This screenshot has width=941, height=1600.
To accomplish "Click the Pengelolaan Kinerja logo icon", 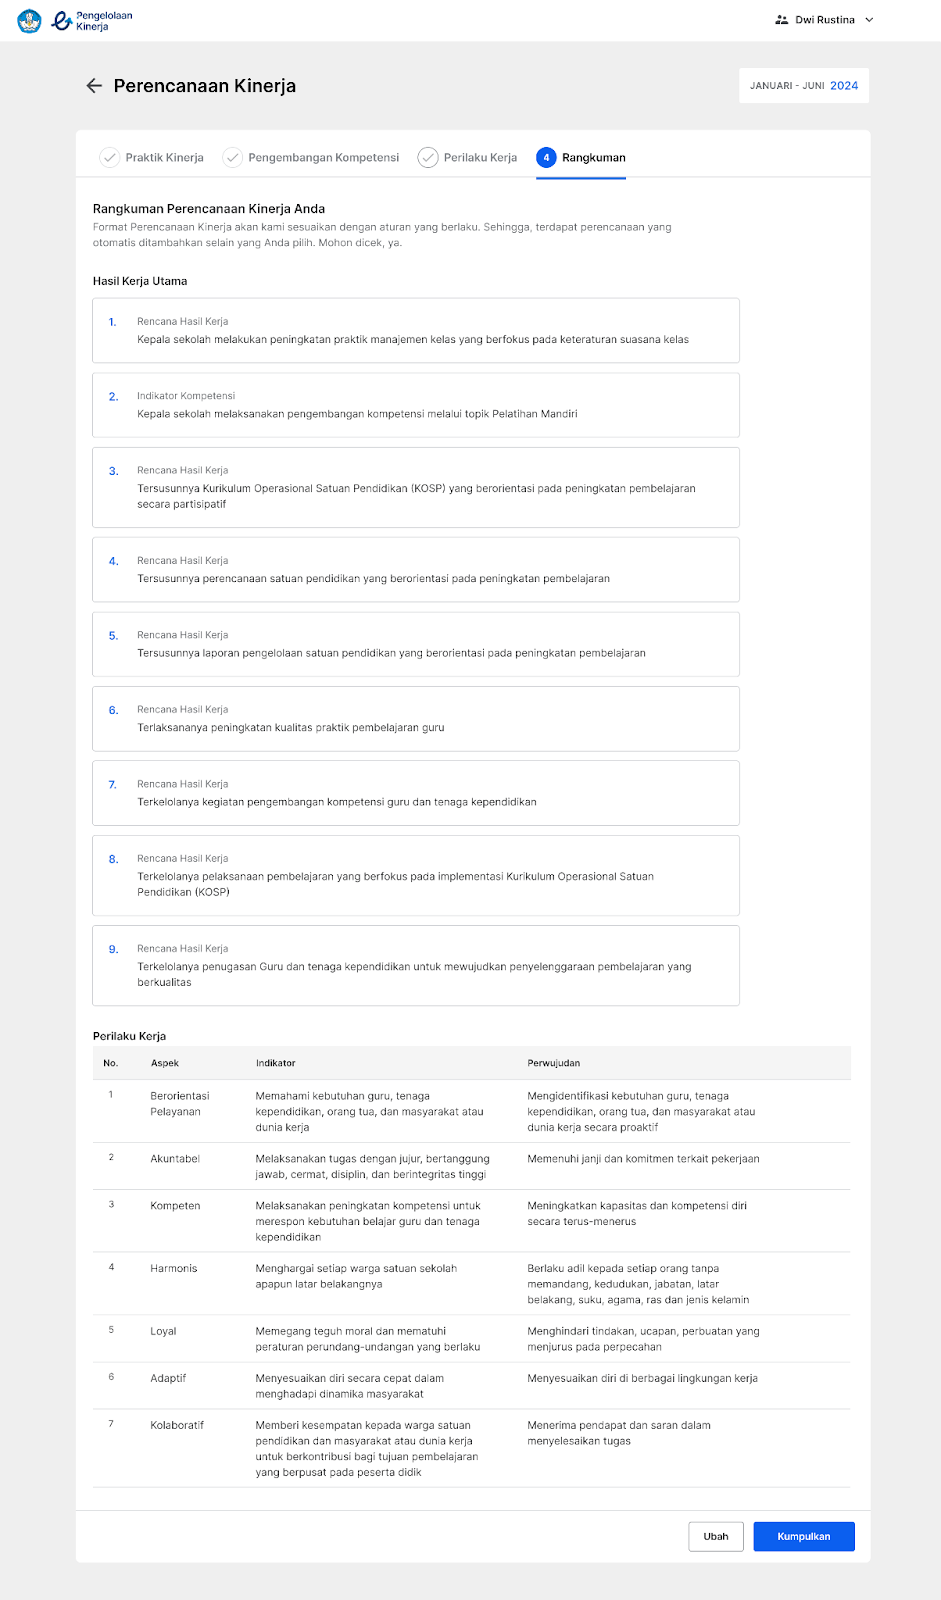I will pos(62,20).
